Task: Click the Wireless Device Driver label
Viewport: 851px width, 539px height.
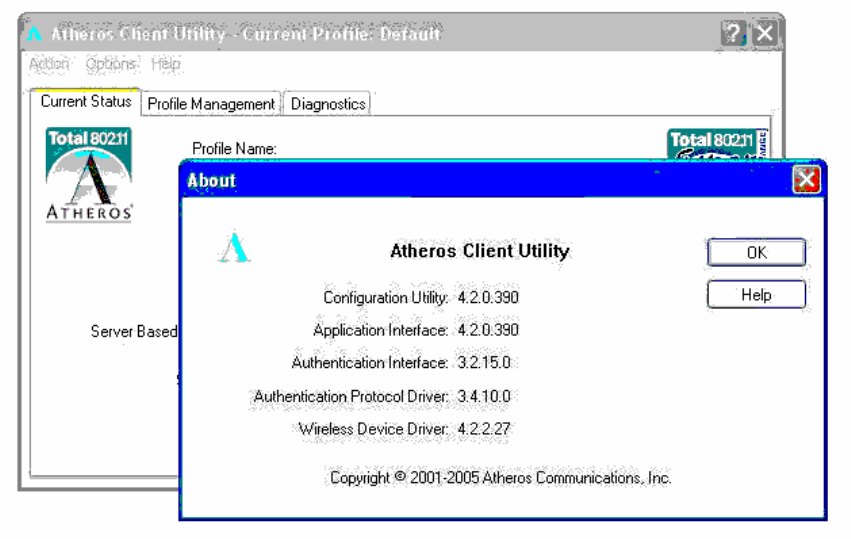Action: [373, 429]
